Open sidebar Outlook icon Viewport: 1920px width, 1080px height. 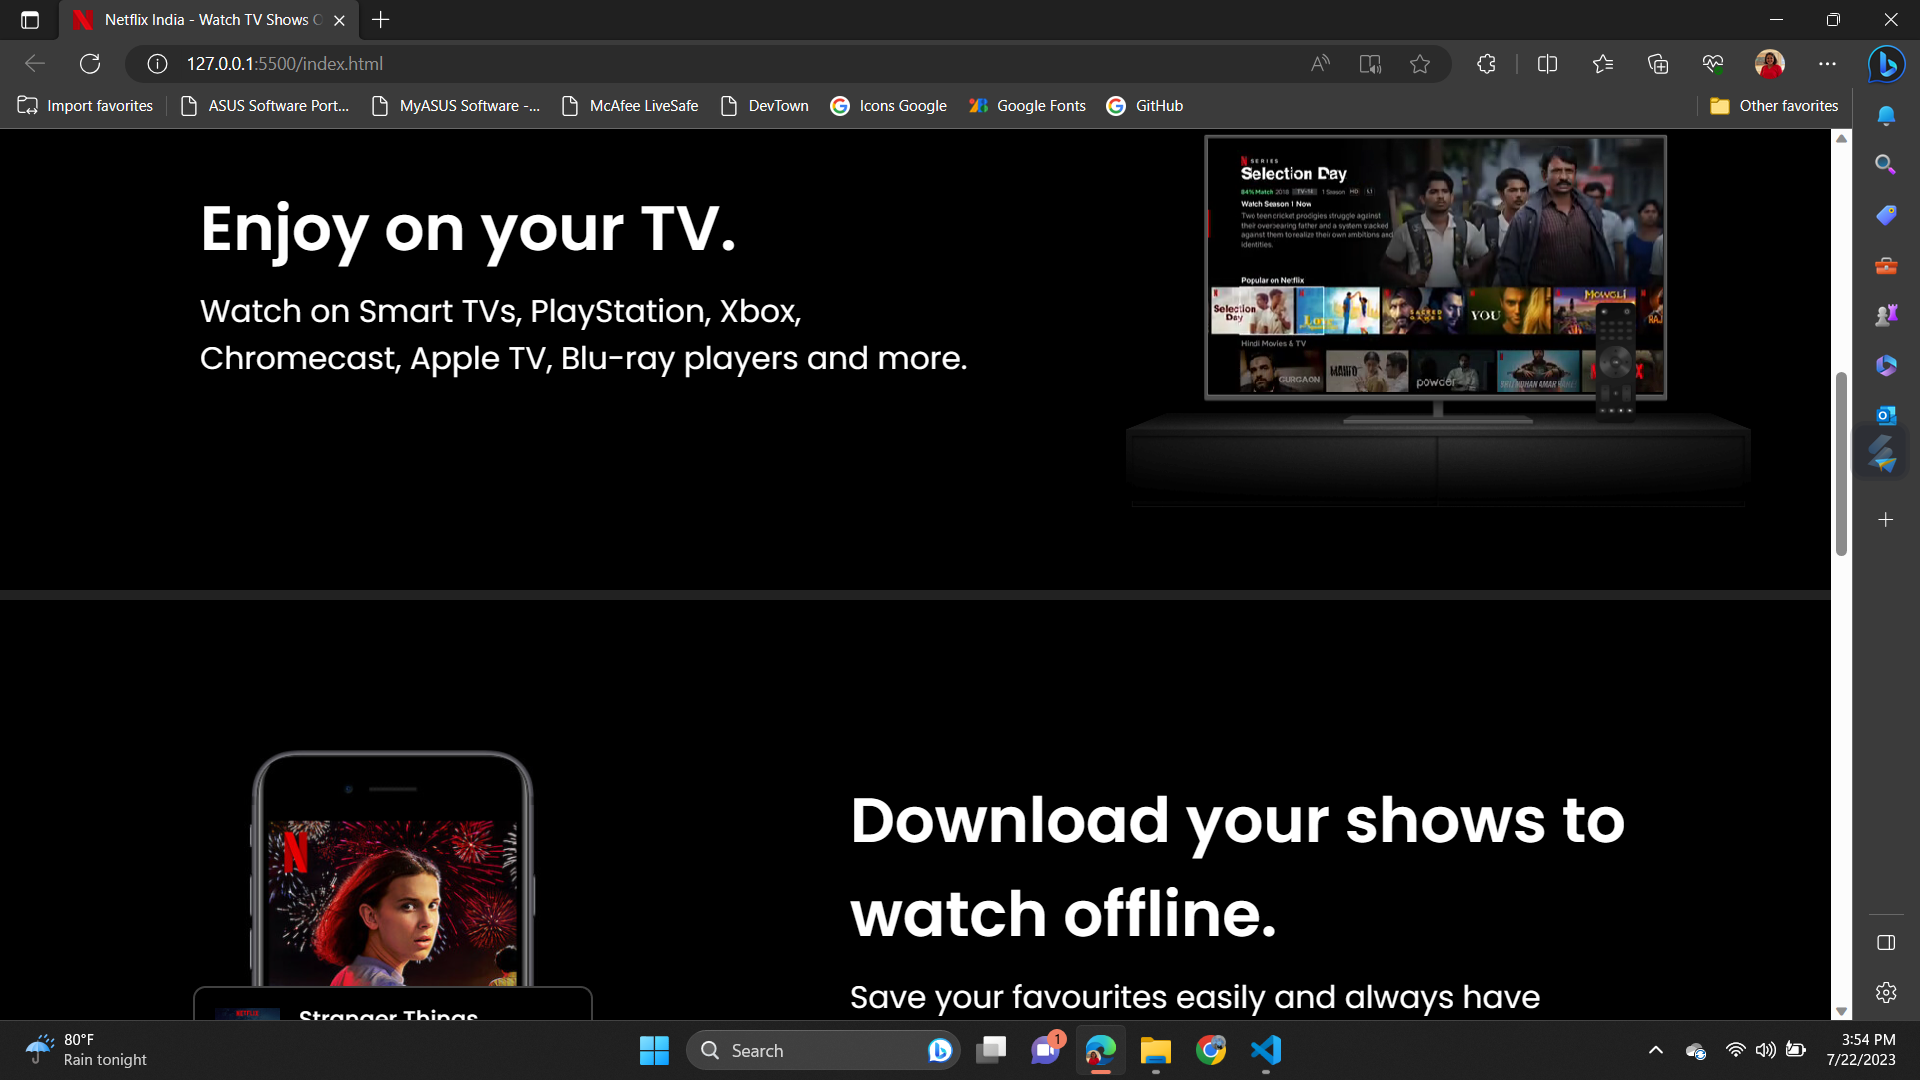tap(1886, 415)
